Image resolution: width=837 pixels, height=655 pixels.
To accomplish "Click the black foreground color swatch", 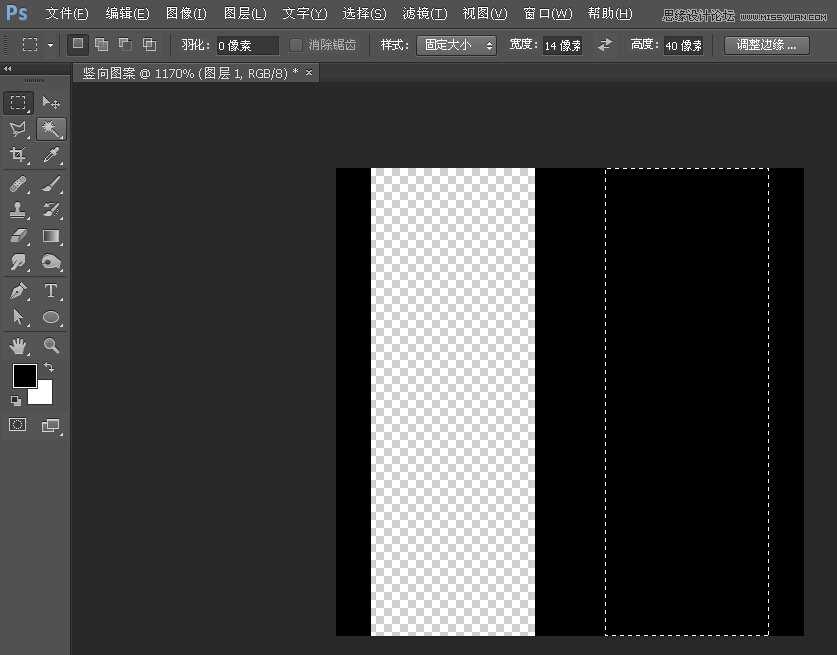I will [x=24, y=377].
